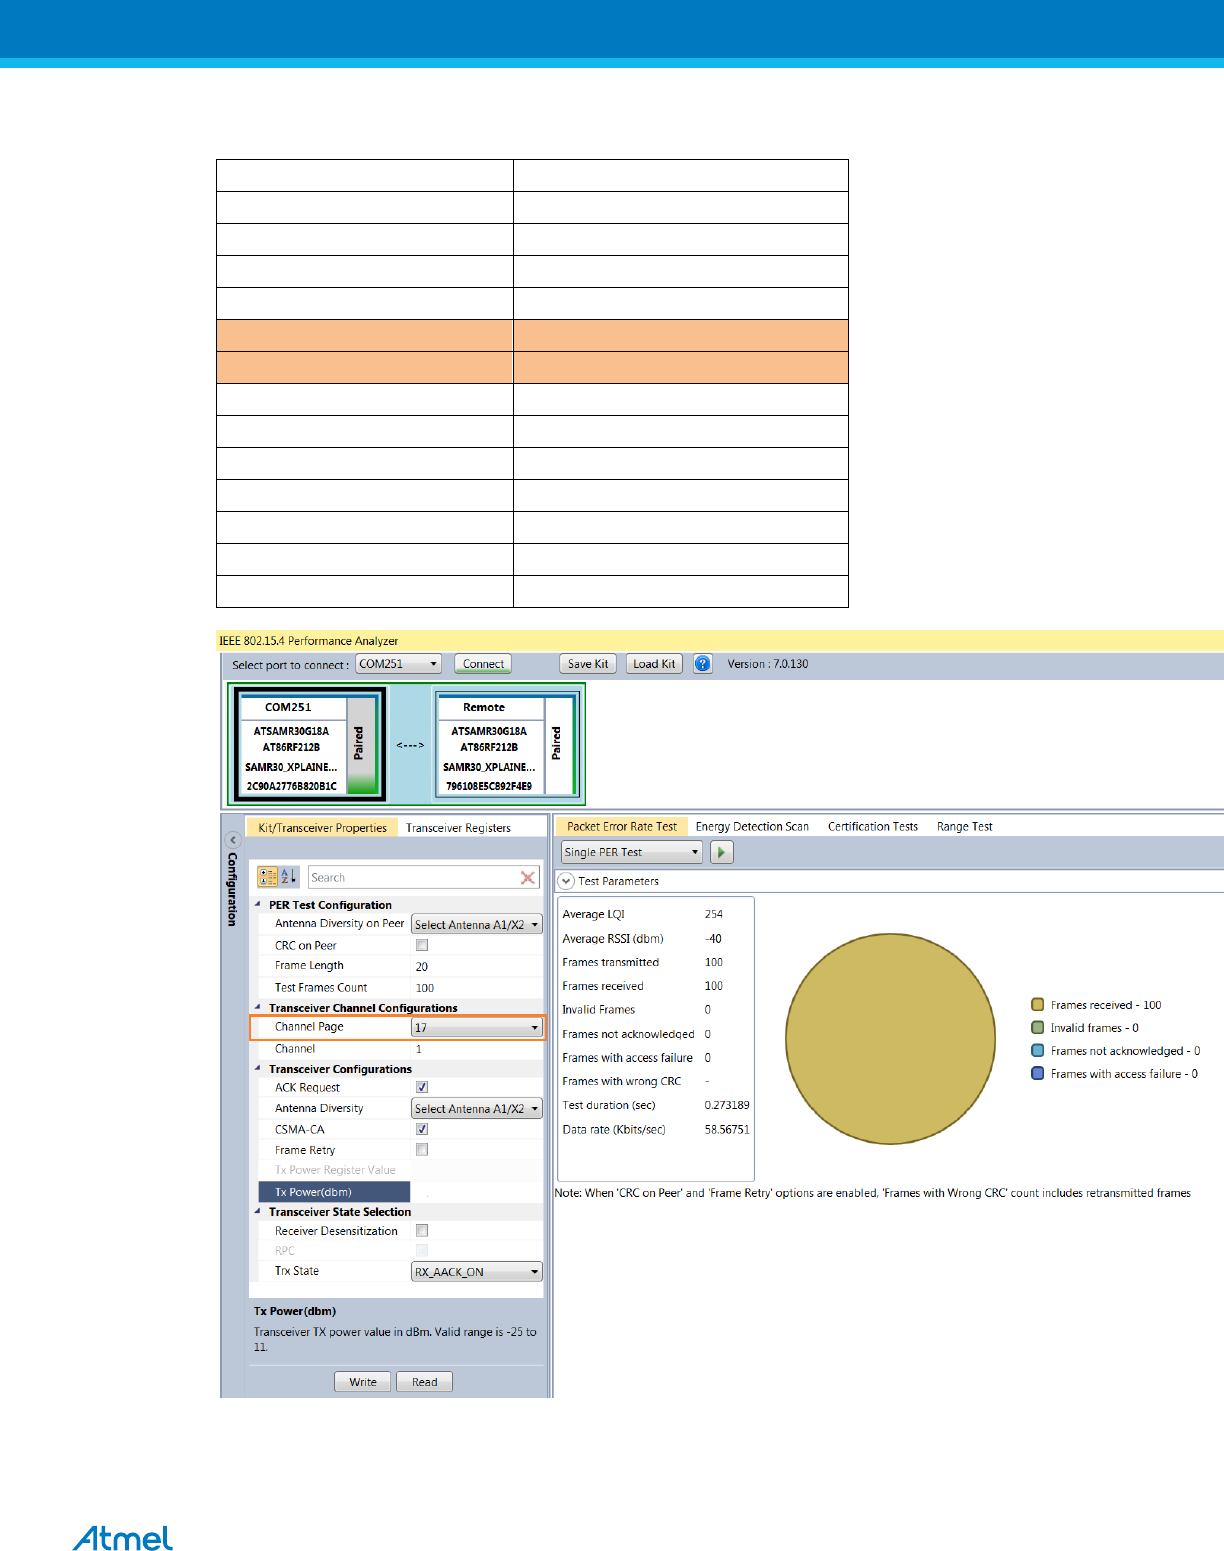Switch property grid to categorized view
This screenshot has width=1224, height=1551.
pos(267,877)
